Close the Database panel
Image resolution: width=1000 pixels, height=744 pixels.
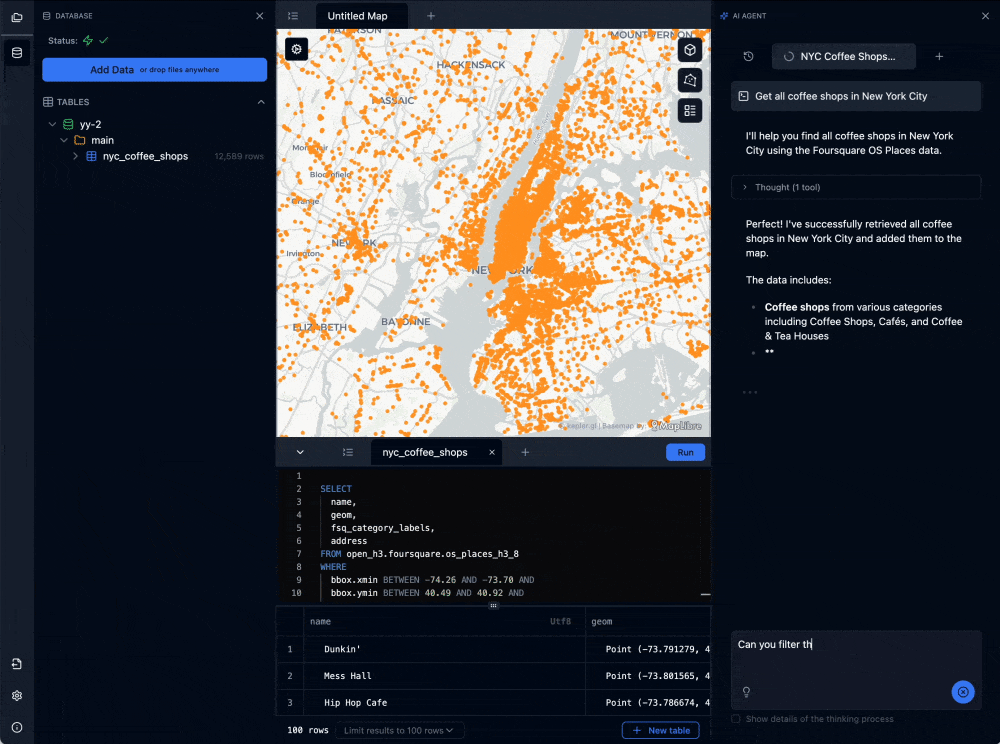[260, 16]
